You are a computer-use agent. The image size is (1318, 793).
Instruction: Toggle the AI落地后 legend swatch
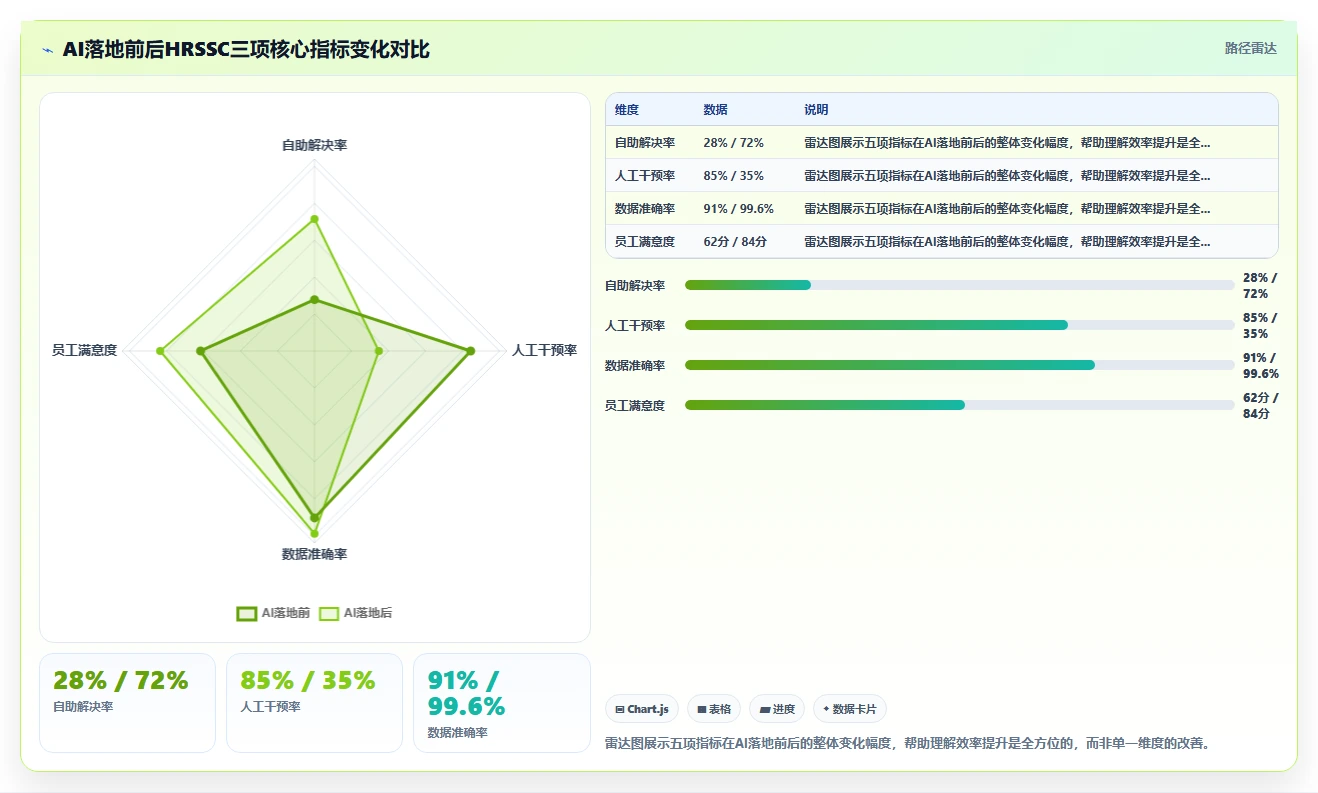[x=328, y=613]
